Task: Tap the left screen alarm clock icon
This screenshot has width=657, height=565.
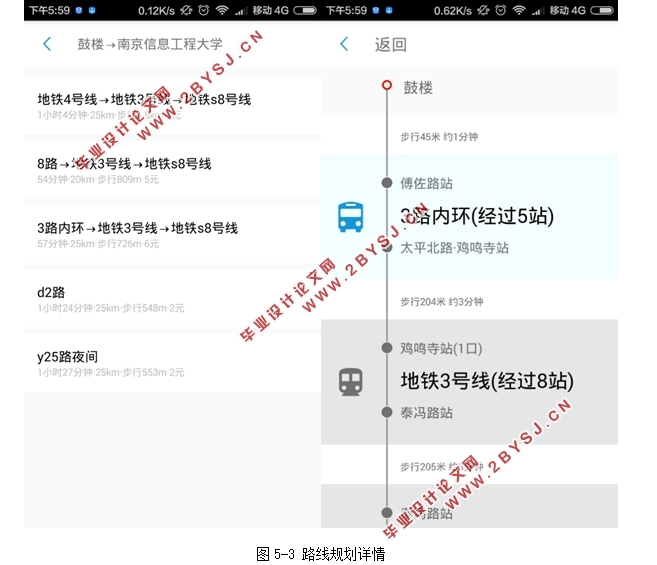Action: click(x=204, y=10)
